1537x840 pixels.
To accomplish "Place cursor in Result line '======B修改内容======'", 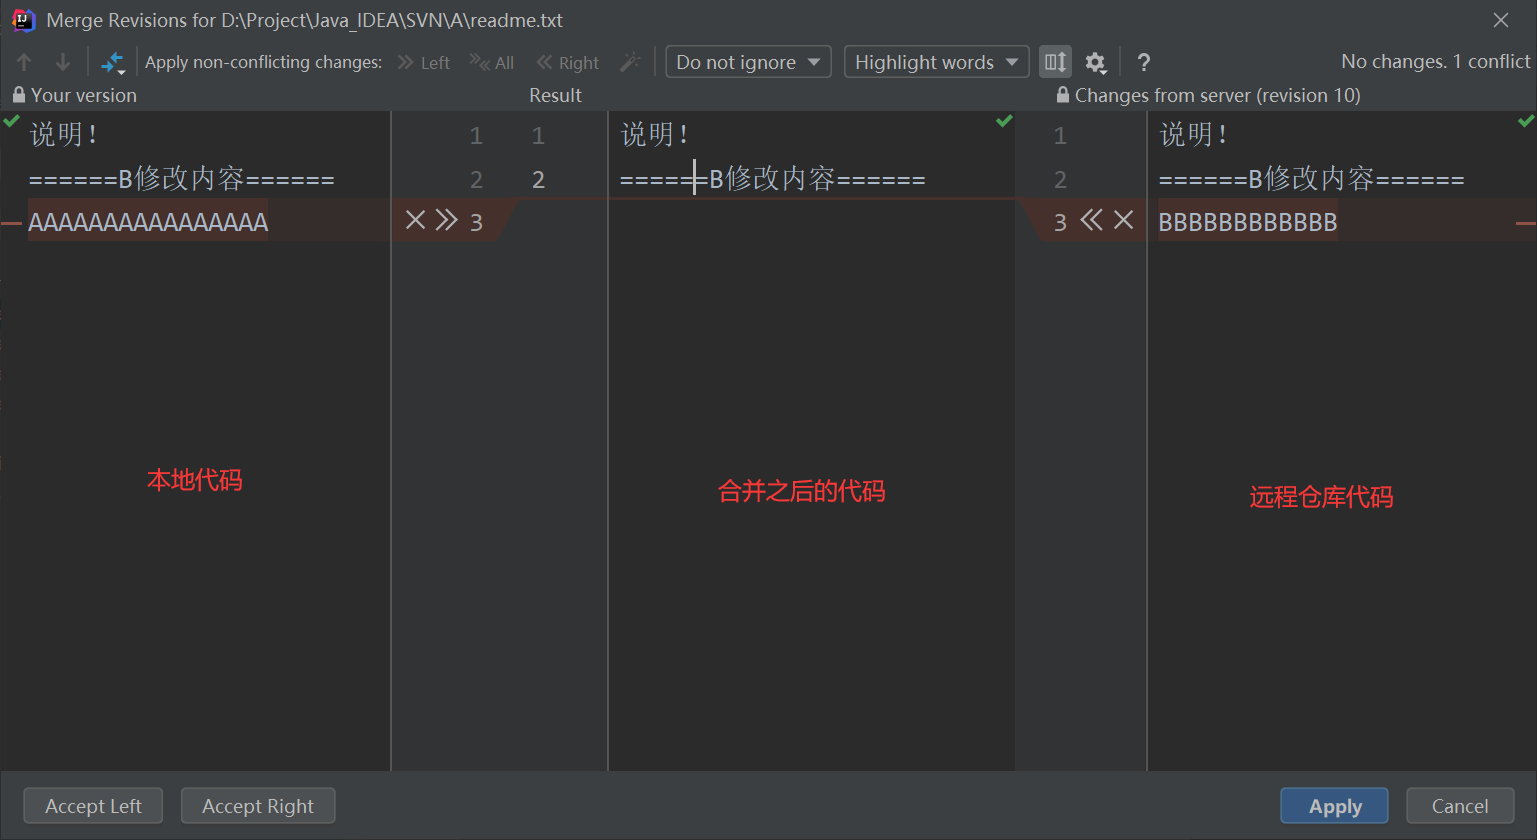I will (773, 179).
